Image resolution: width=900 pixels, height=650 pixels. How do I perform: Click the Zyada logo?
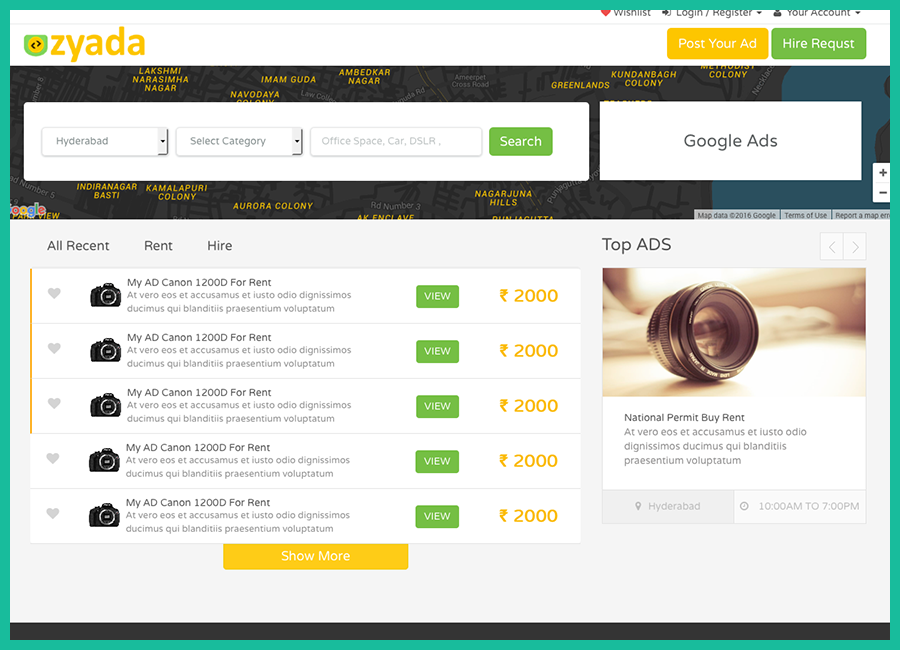coord(85,45)
